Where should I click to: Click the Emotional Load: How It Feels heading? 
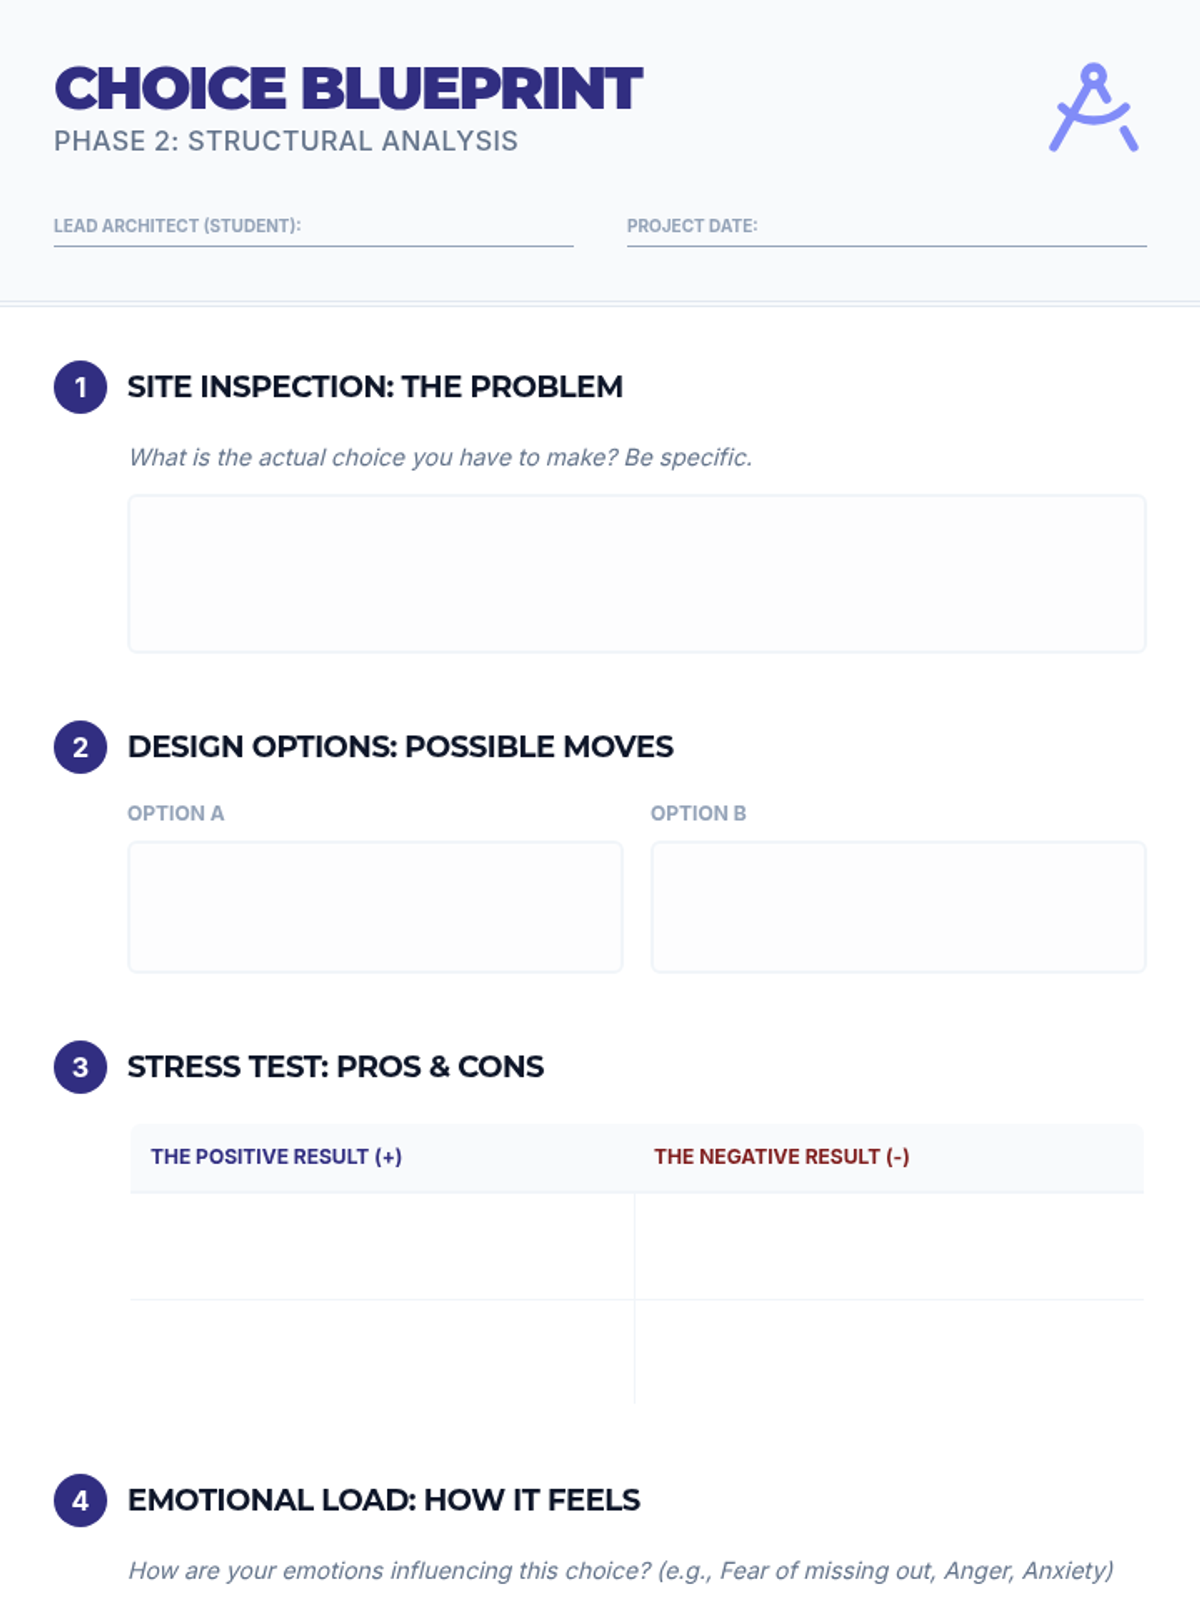384,1500
